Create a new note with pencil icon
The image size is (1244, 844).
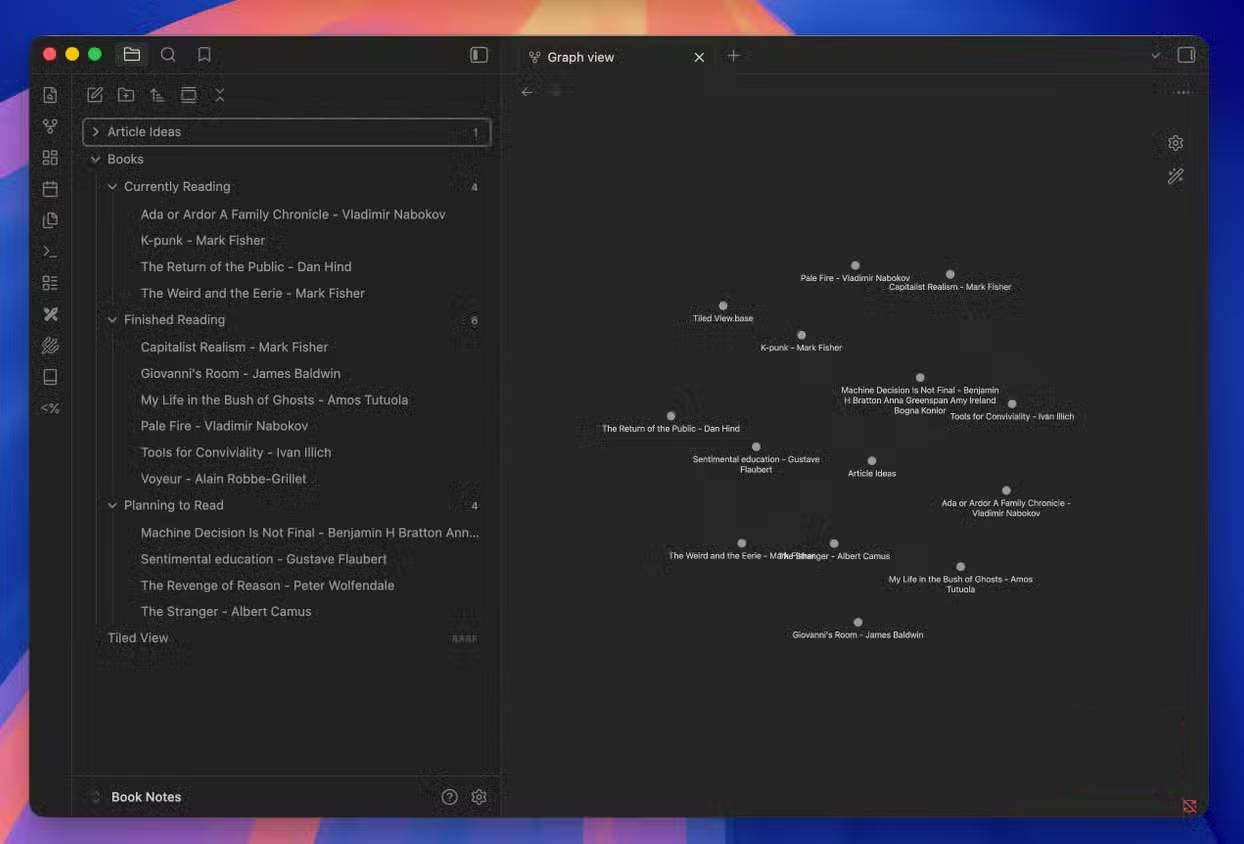[x=95, y=95]
